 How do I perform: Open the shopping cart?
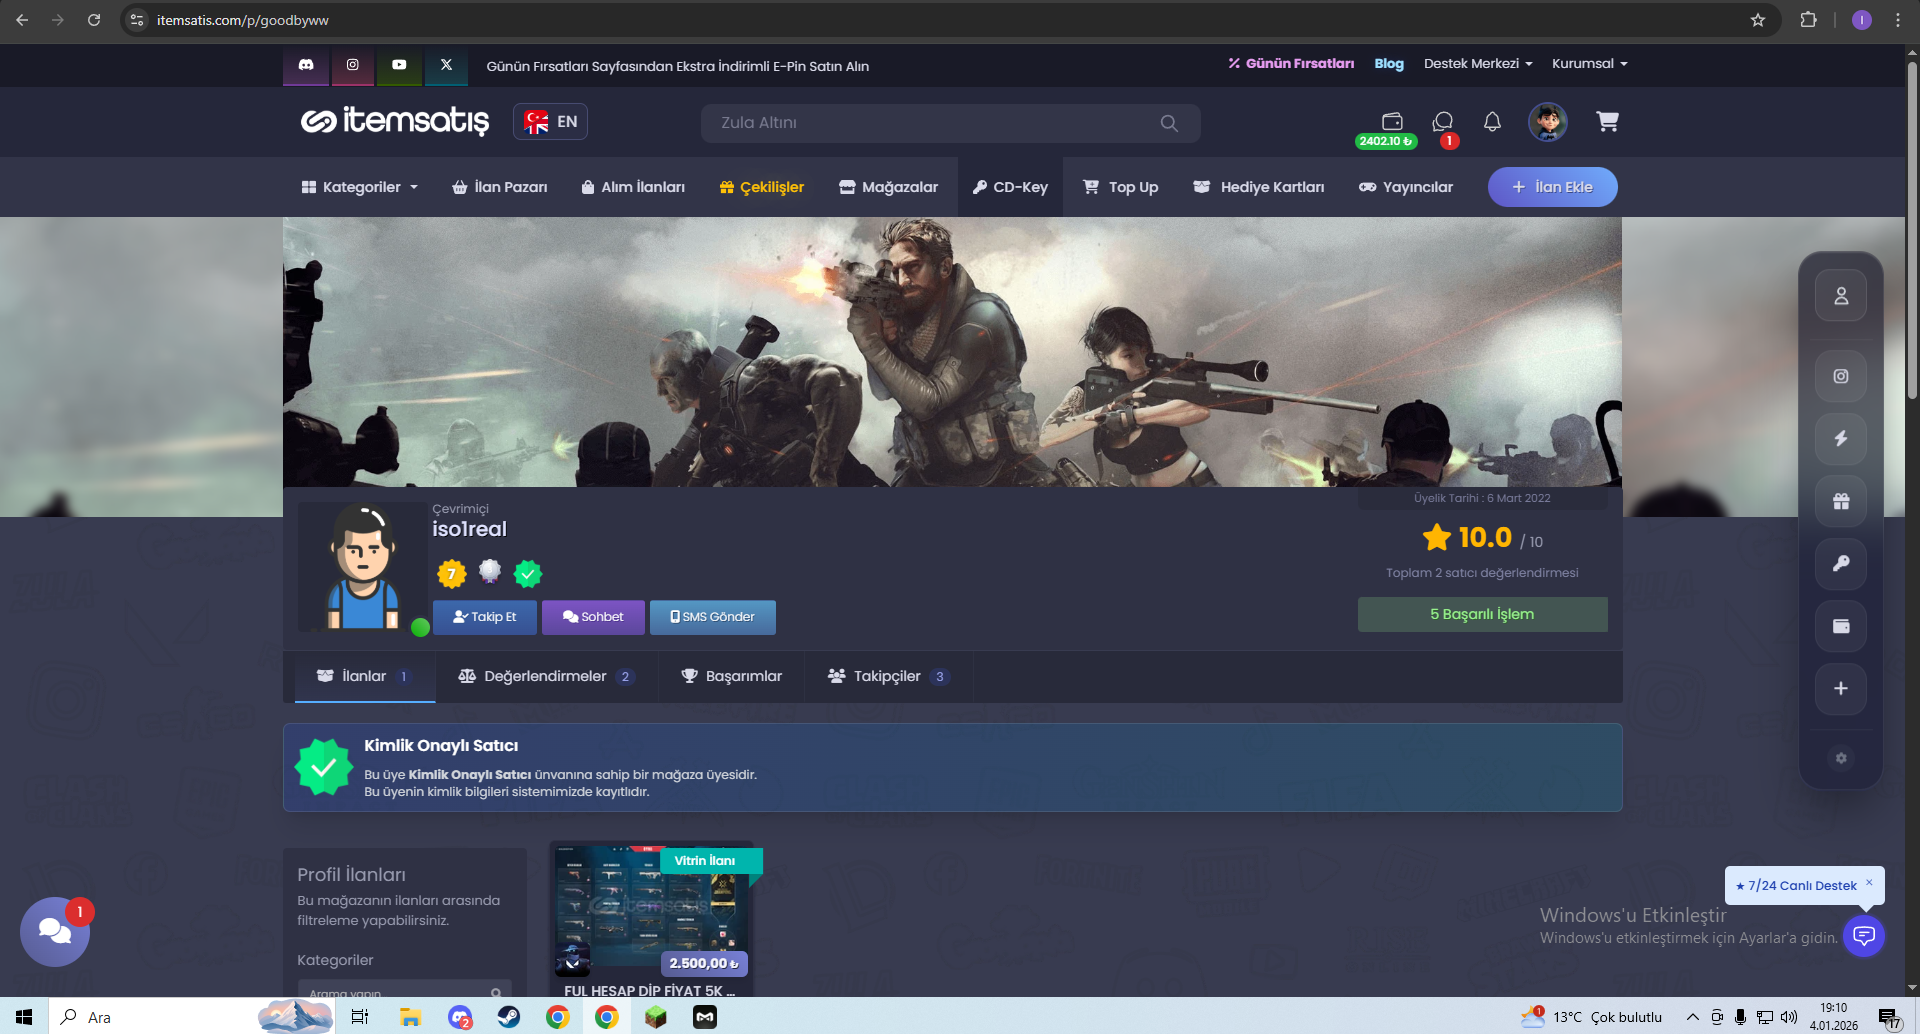1608,122
